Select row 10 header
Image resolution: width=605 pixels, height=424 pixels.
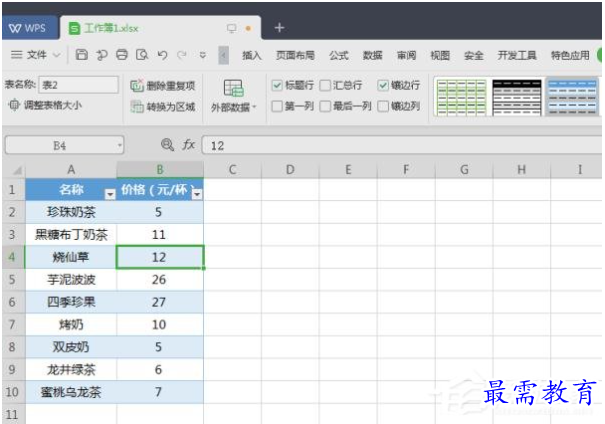(12, 392)
